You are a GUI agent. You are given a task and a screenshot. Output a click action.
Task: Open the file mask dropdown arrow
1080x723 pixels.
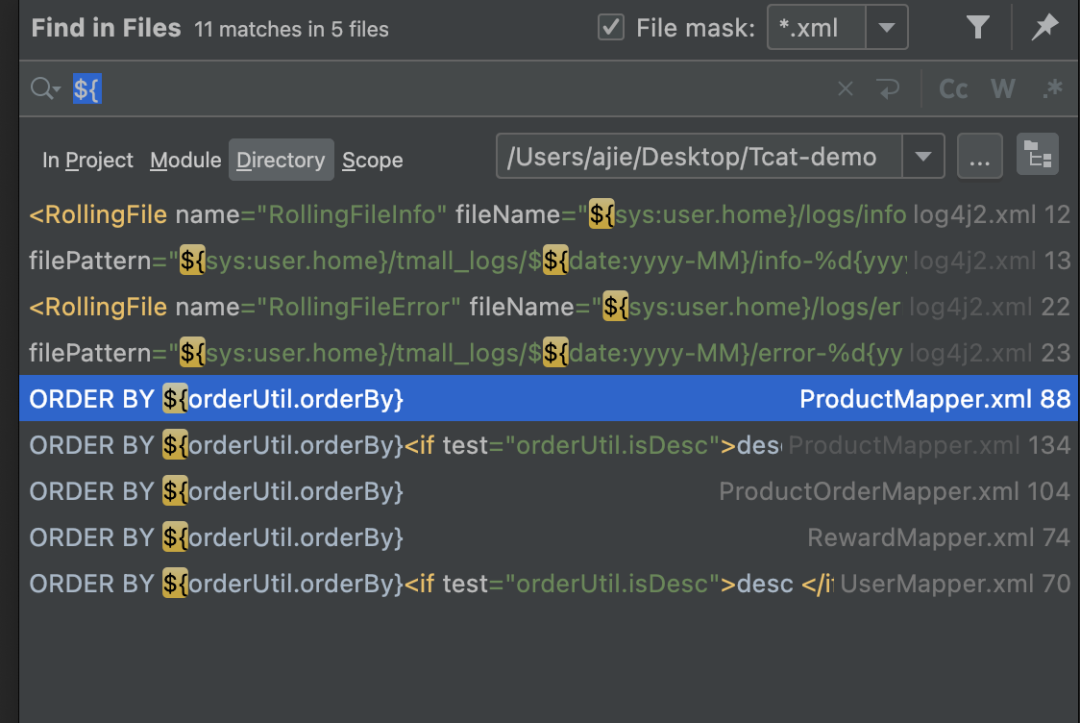click(886, 28)
